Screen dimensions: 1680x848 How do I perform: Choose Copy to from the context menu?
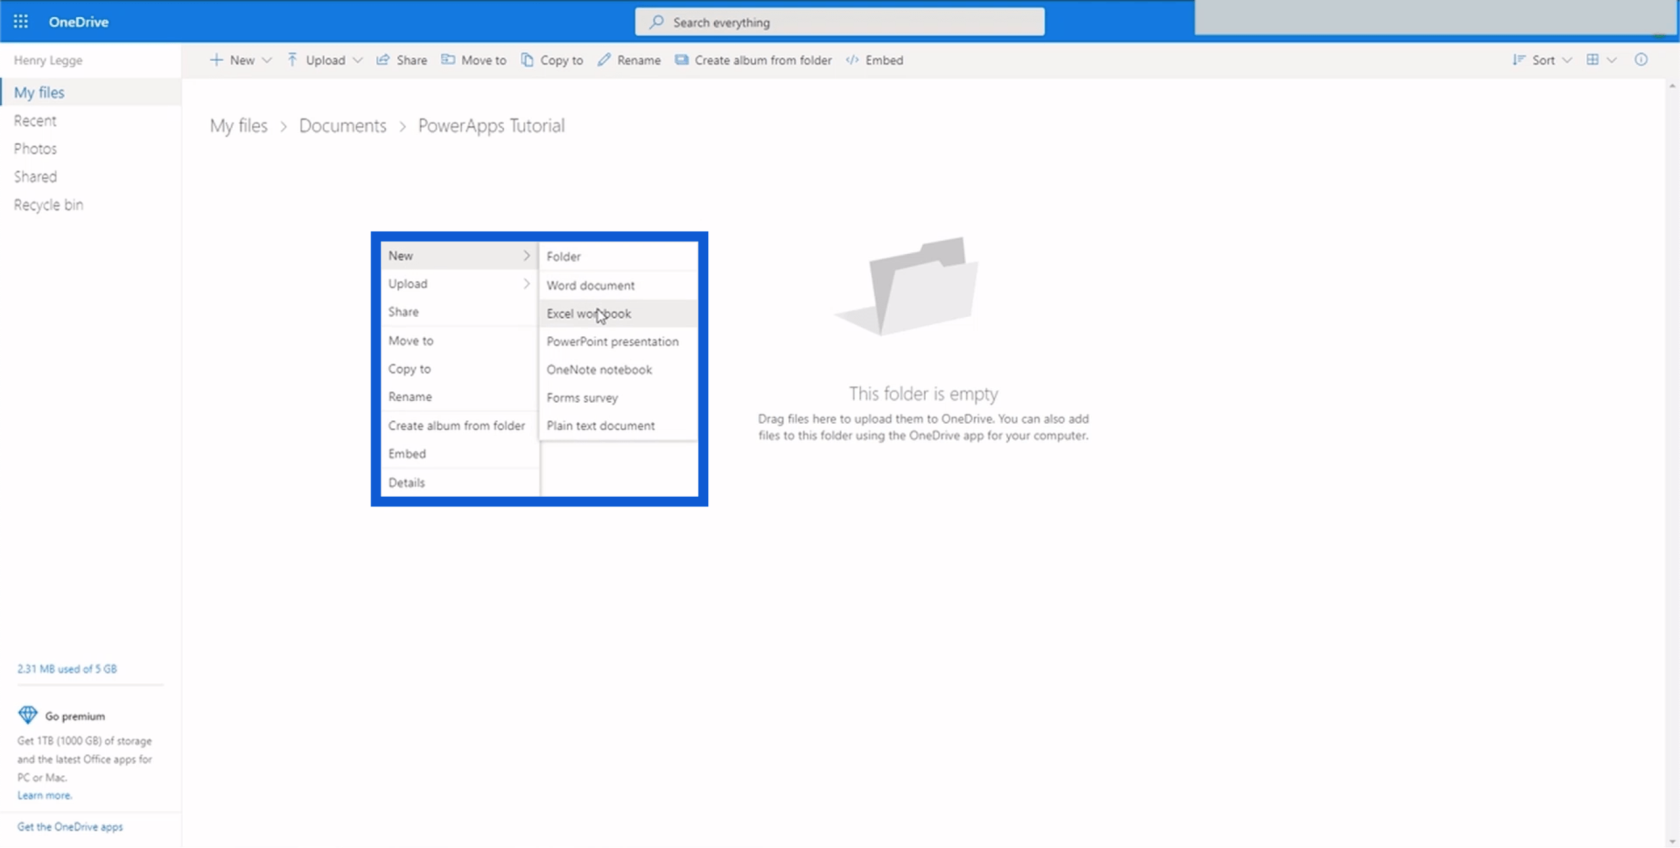point(459,369)
